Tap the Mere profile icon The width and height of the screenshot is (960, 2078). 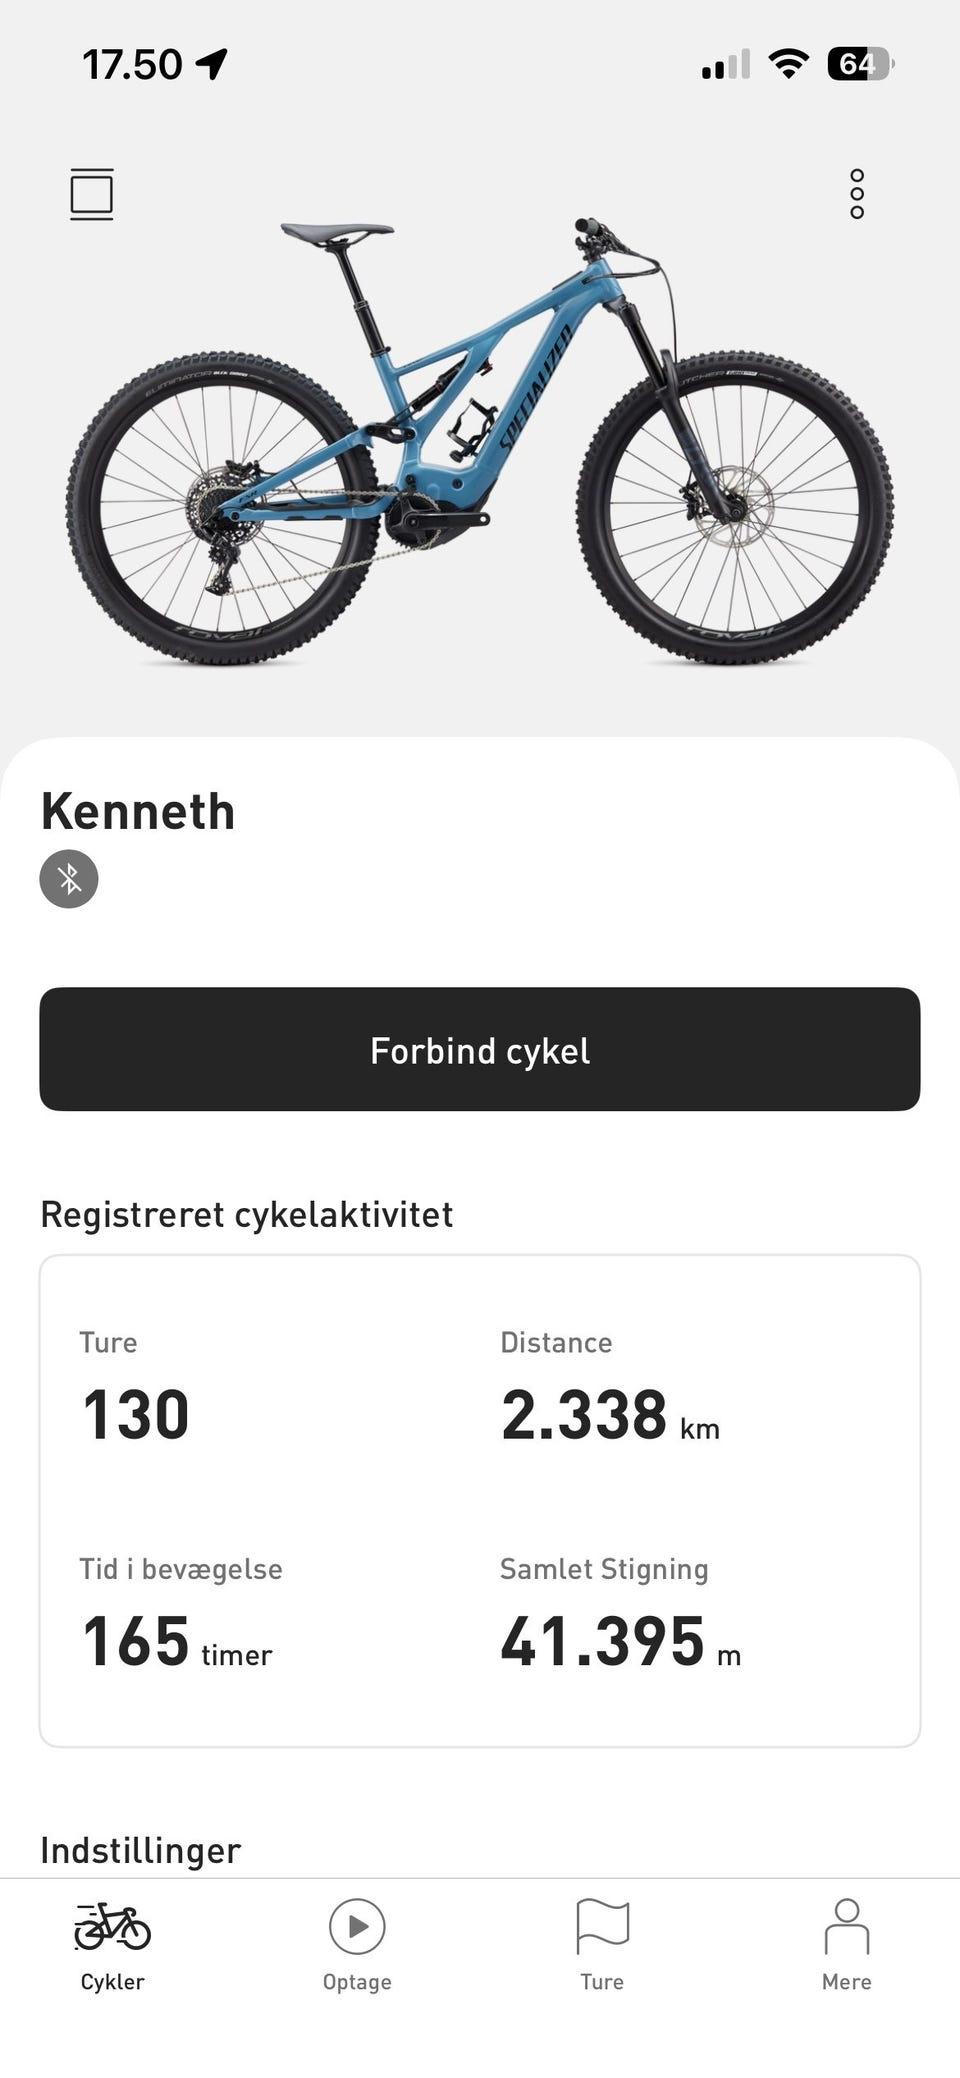click(x=846, y=1926)
